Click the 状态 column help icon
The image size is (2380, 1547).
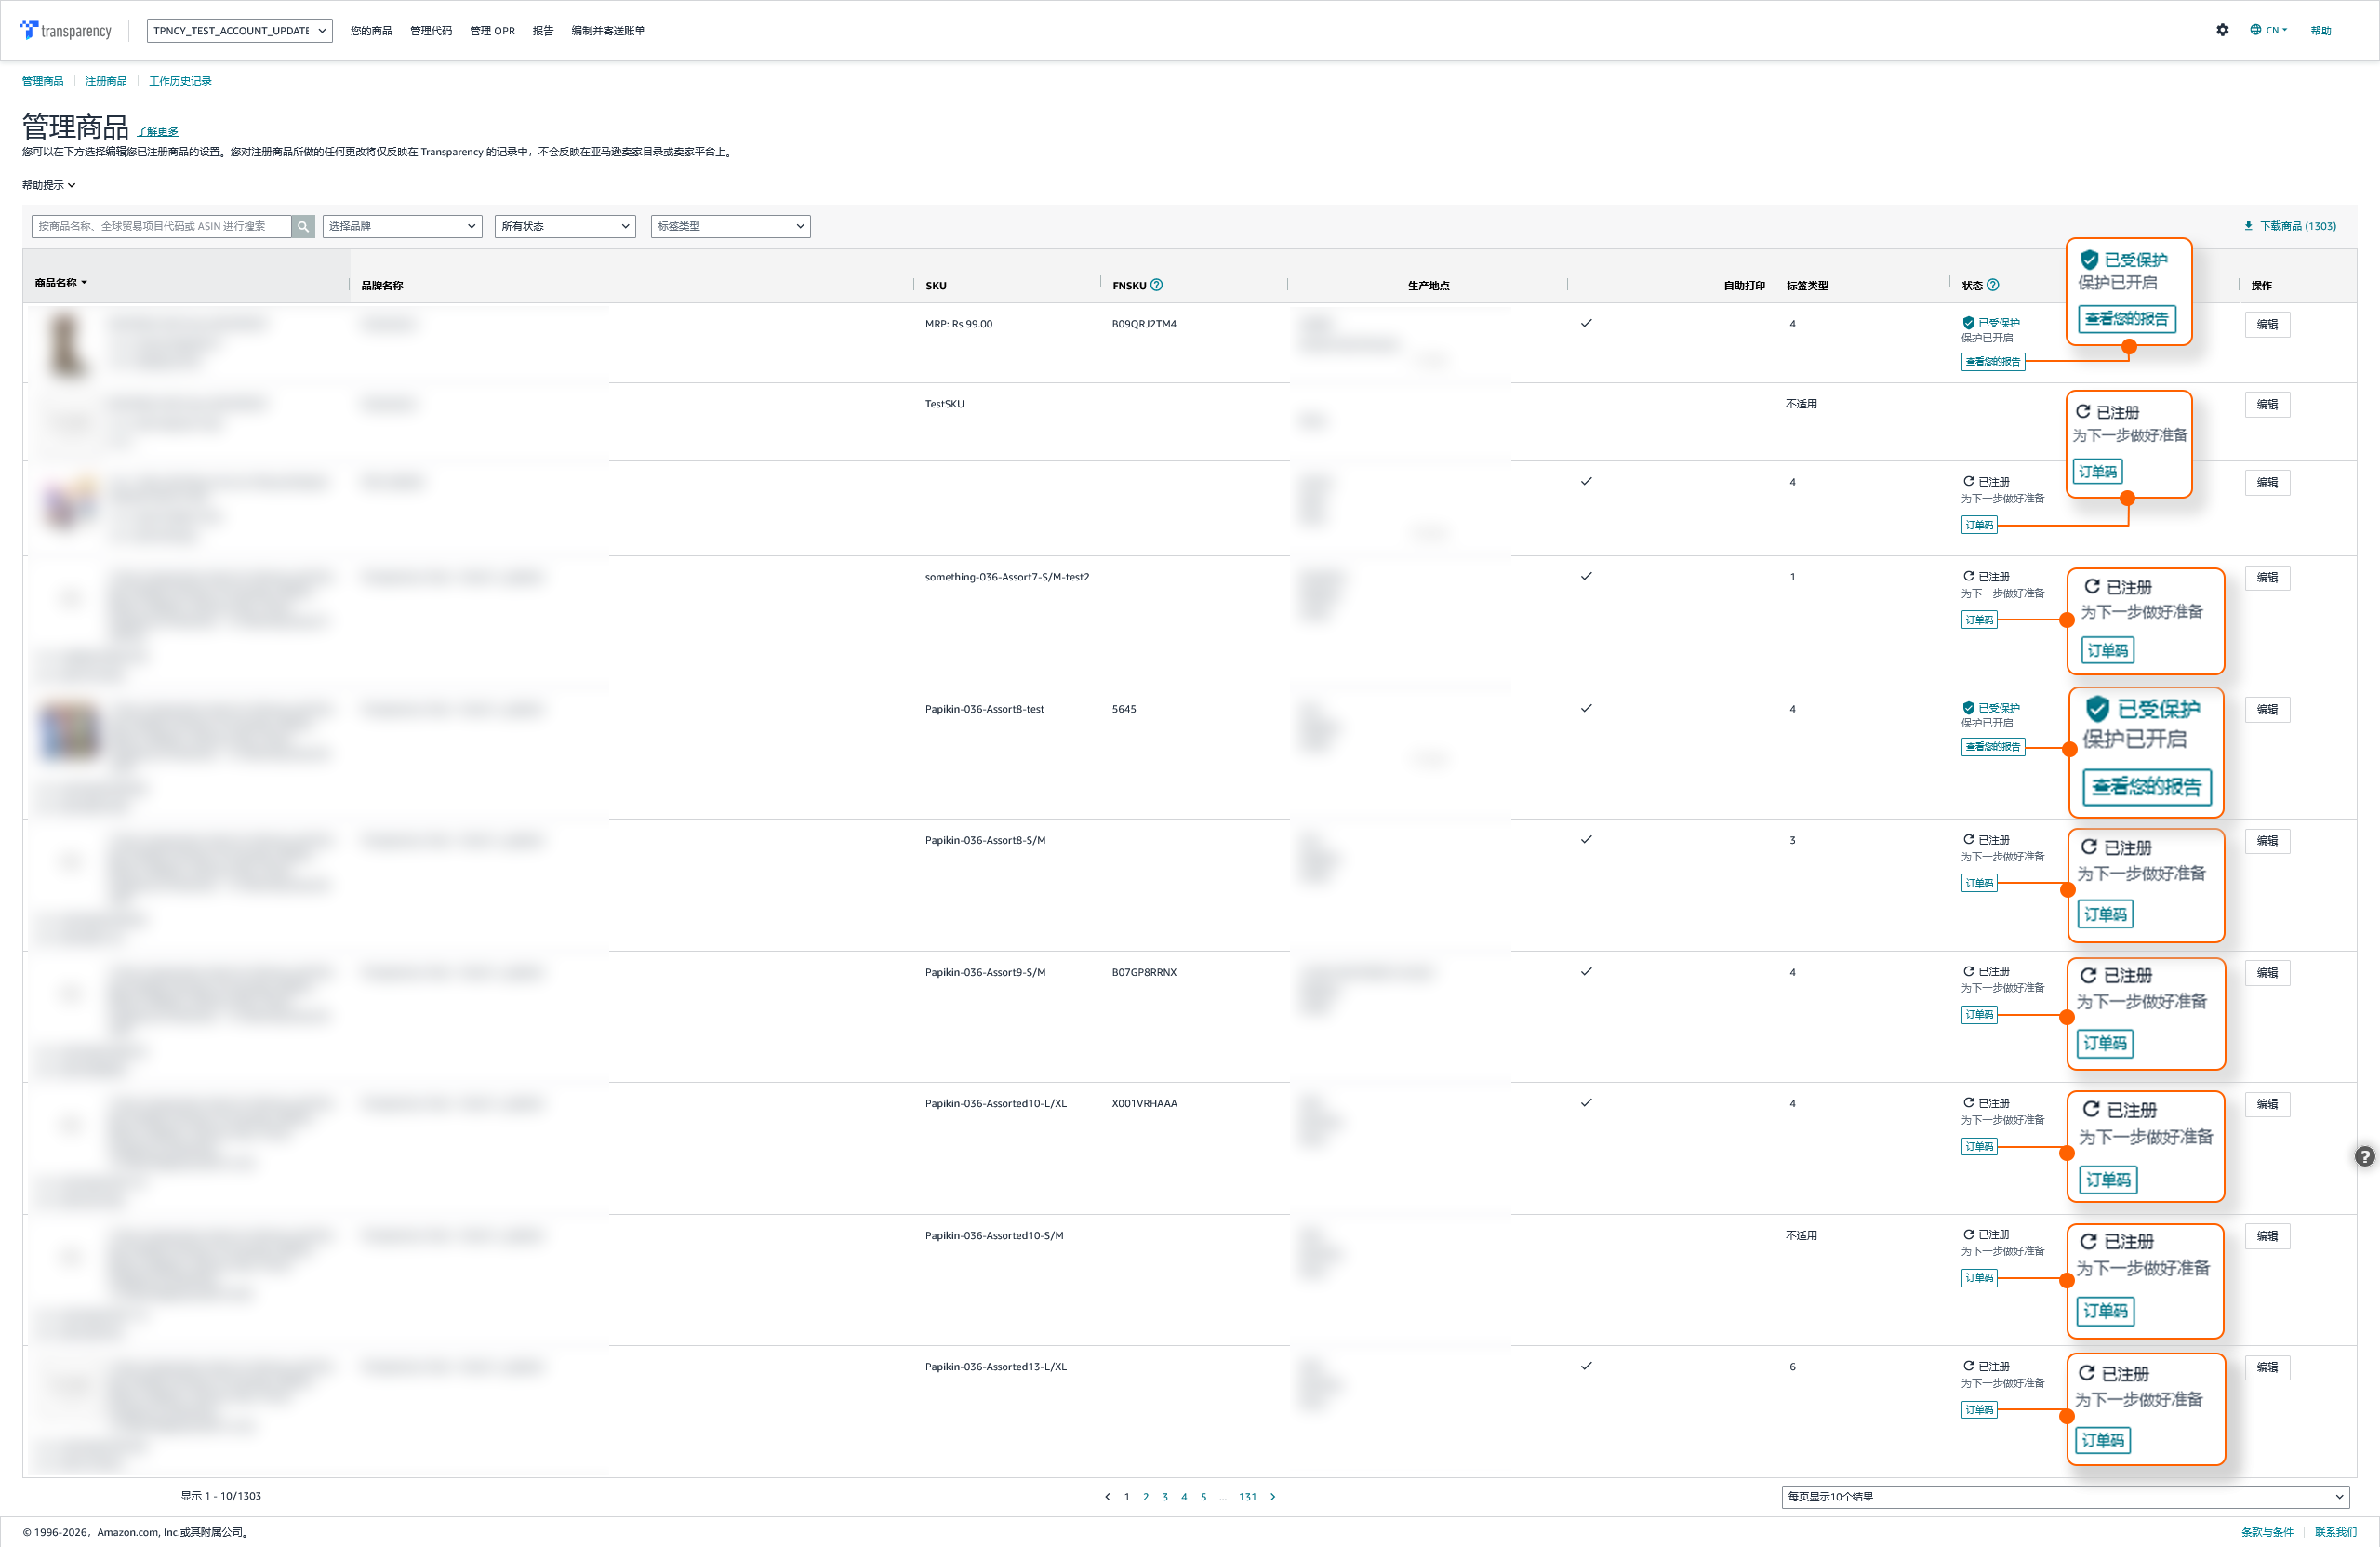coord(1992,285)
